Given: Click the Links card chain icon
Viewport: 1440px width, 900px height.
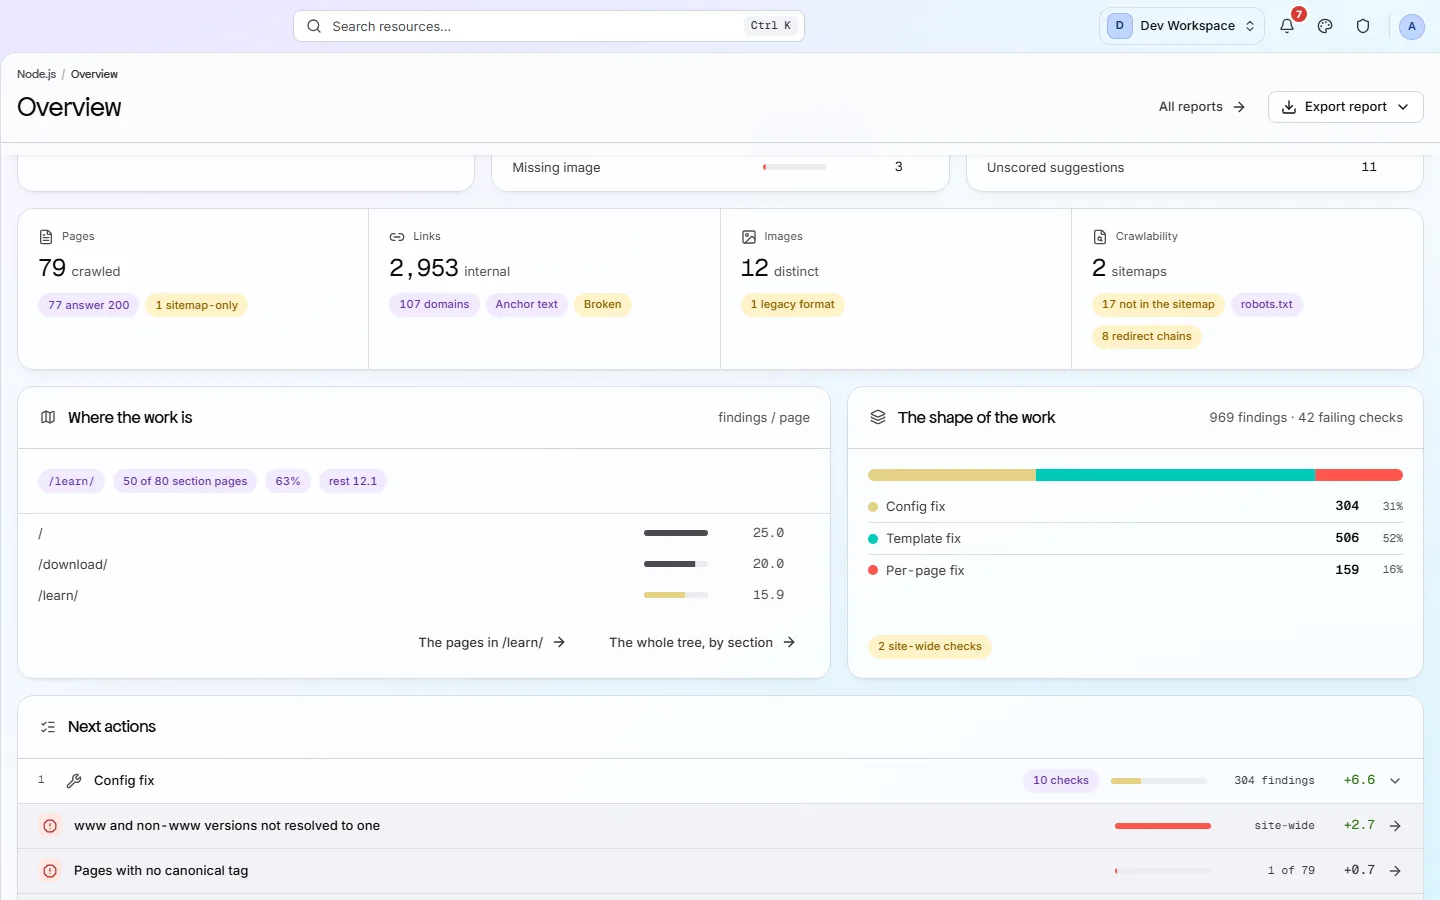Looking at the screenshot, I should pyautogui.click(x=397, y=237).
